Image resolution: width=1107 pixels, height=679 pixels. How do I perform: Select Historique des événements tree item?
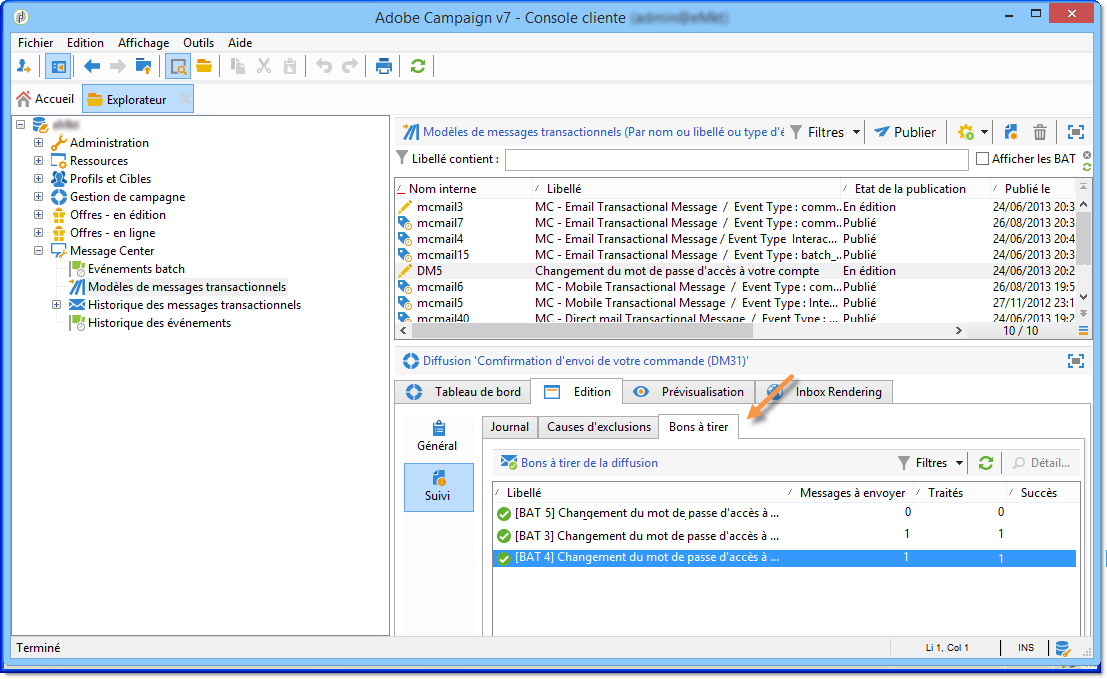coord(160,323)
